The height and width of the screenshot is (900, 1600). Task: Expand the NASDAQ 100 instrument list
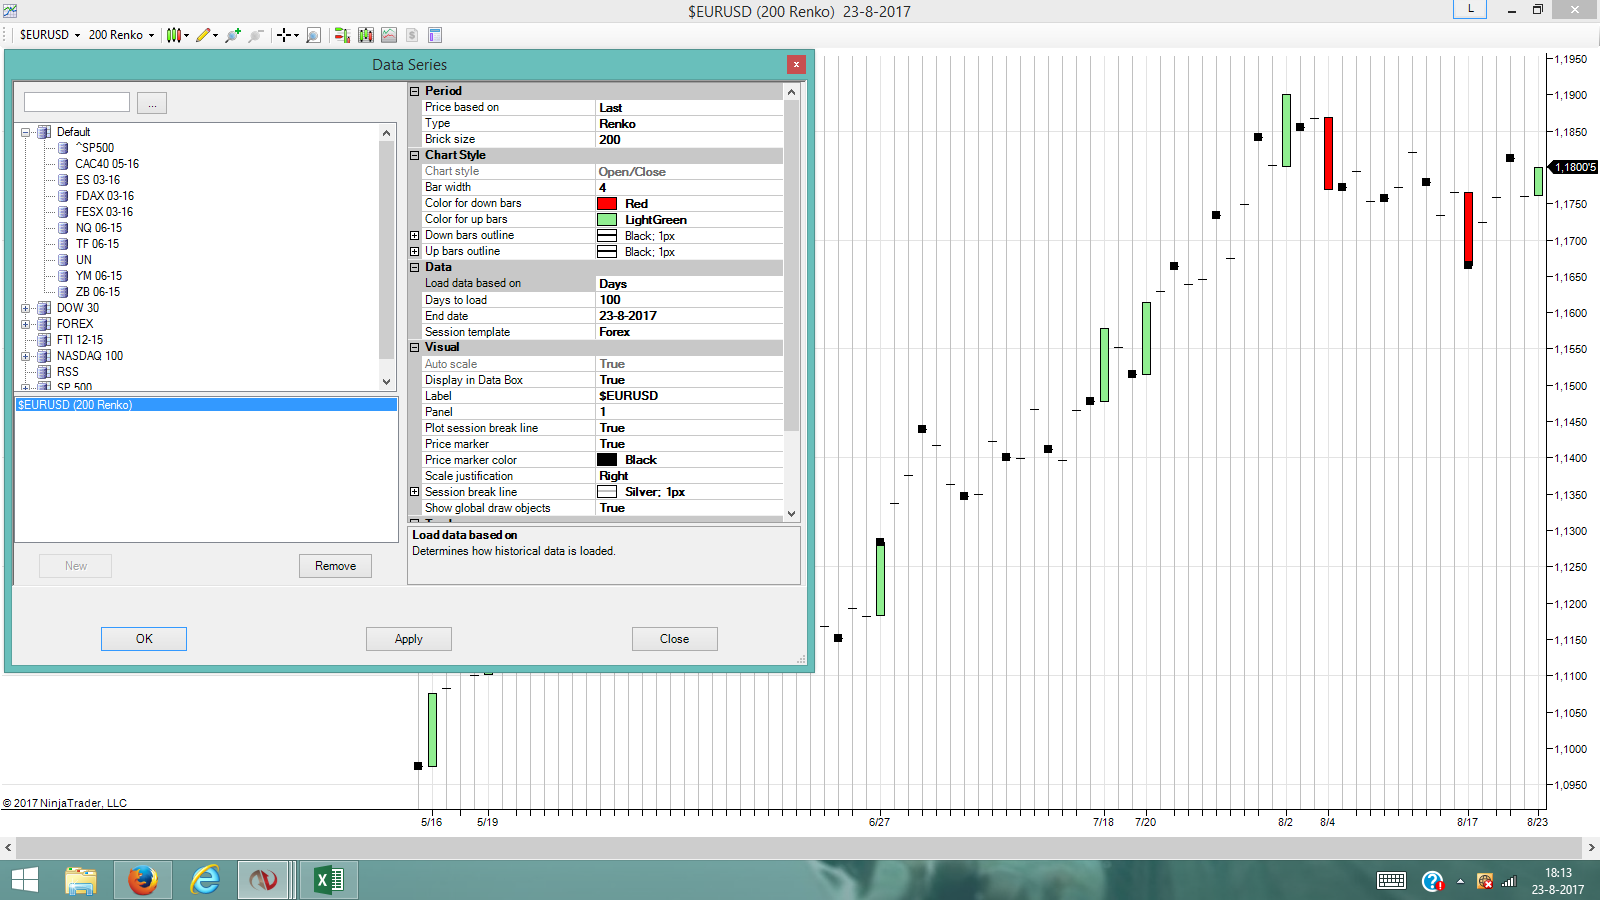pyautogui.click(x=26, y=356)
